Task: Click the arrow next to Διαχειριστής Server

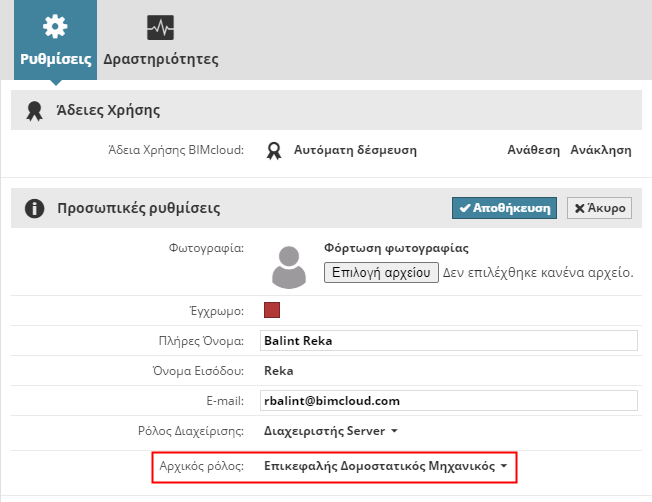Action: click(395, 432)
